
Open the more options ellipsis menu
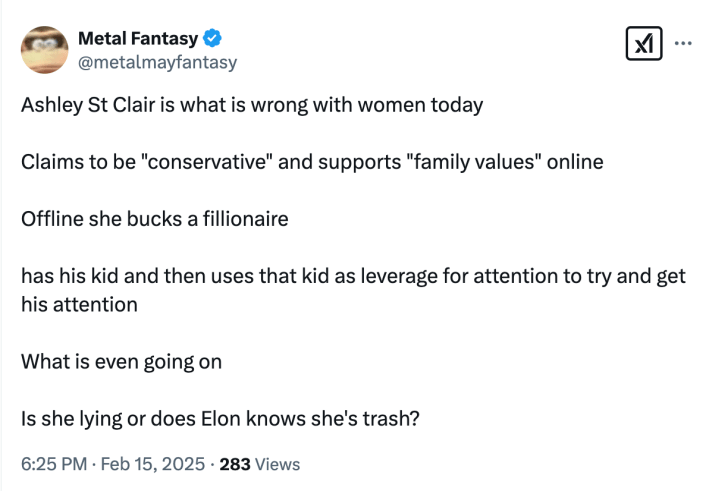[x=684, y=43]
